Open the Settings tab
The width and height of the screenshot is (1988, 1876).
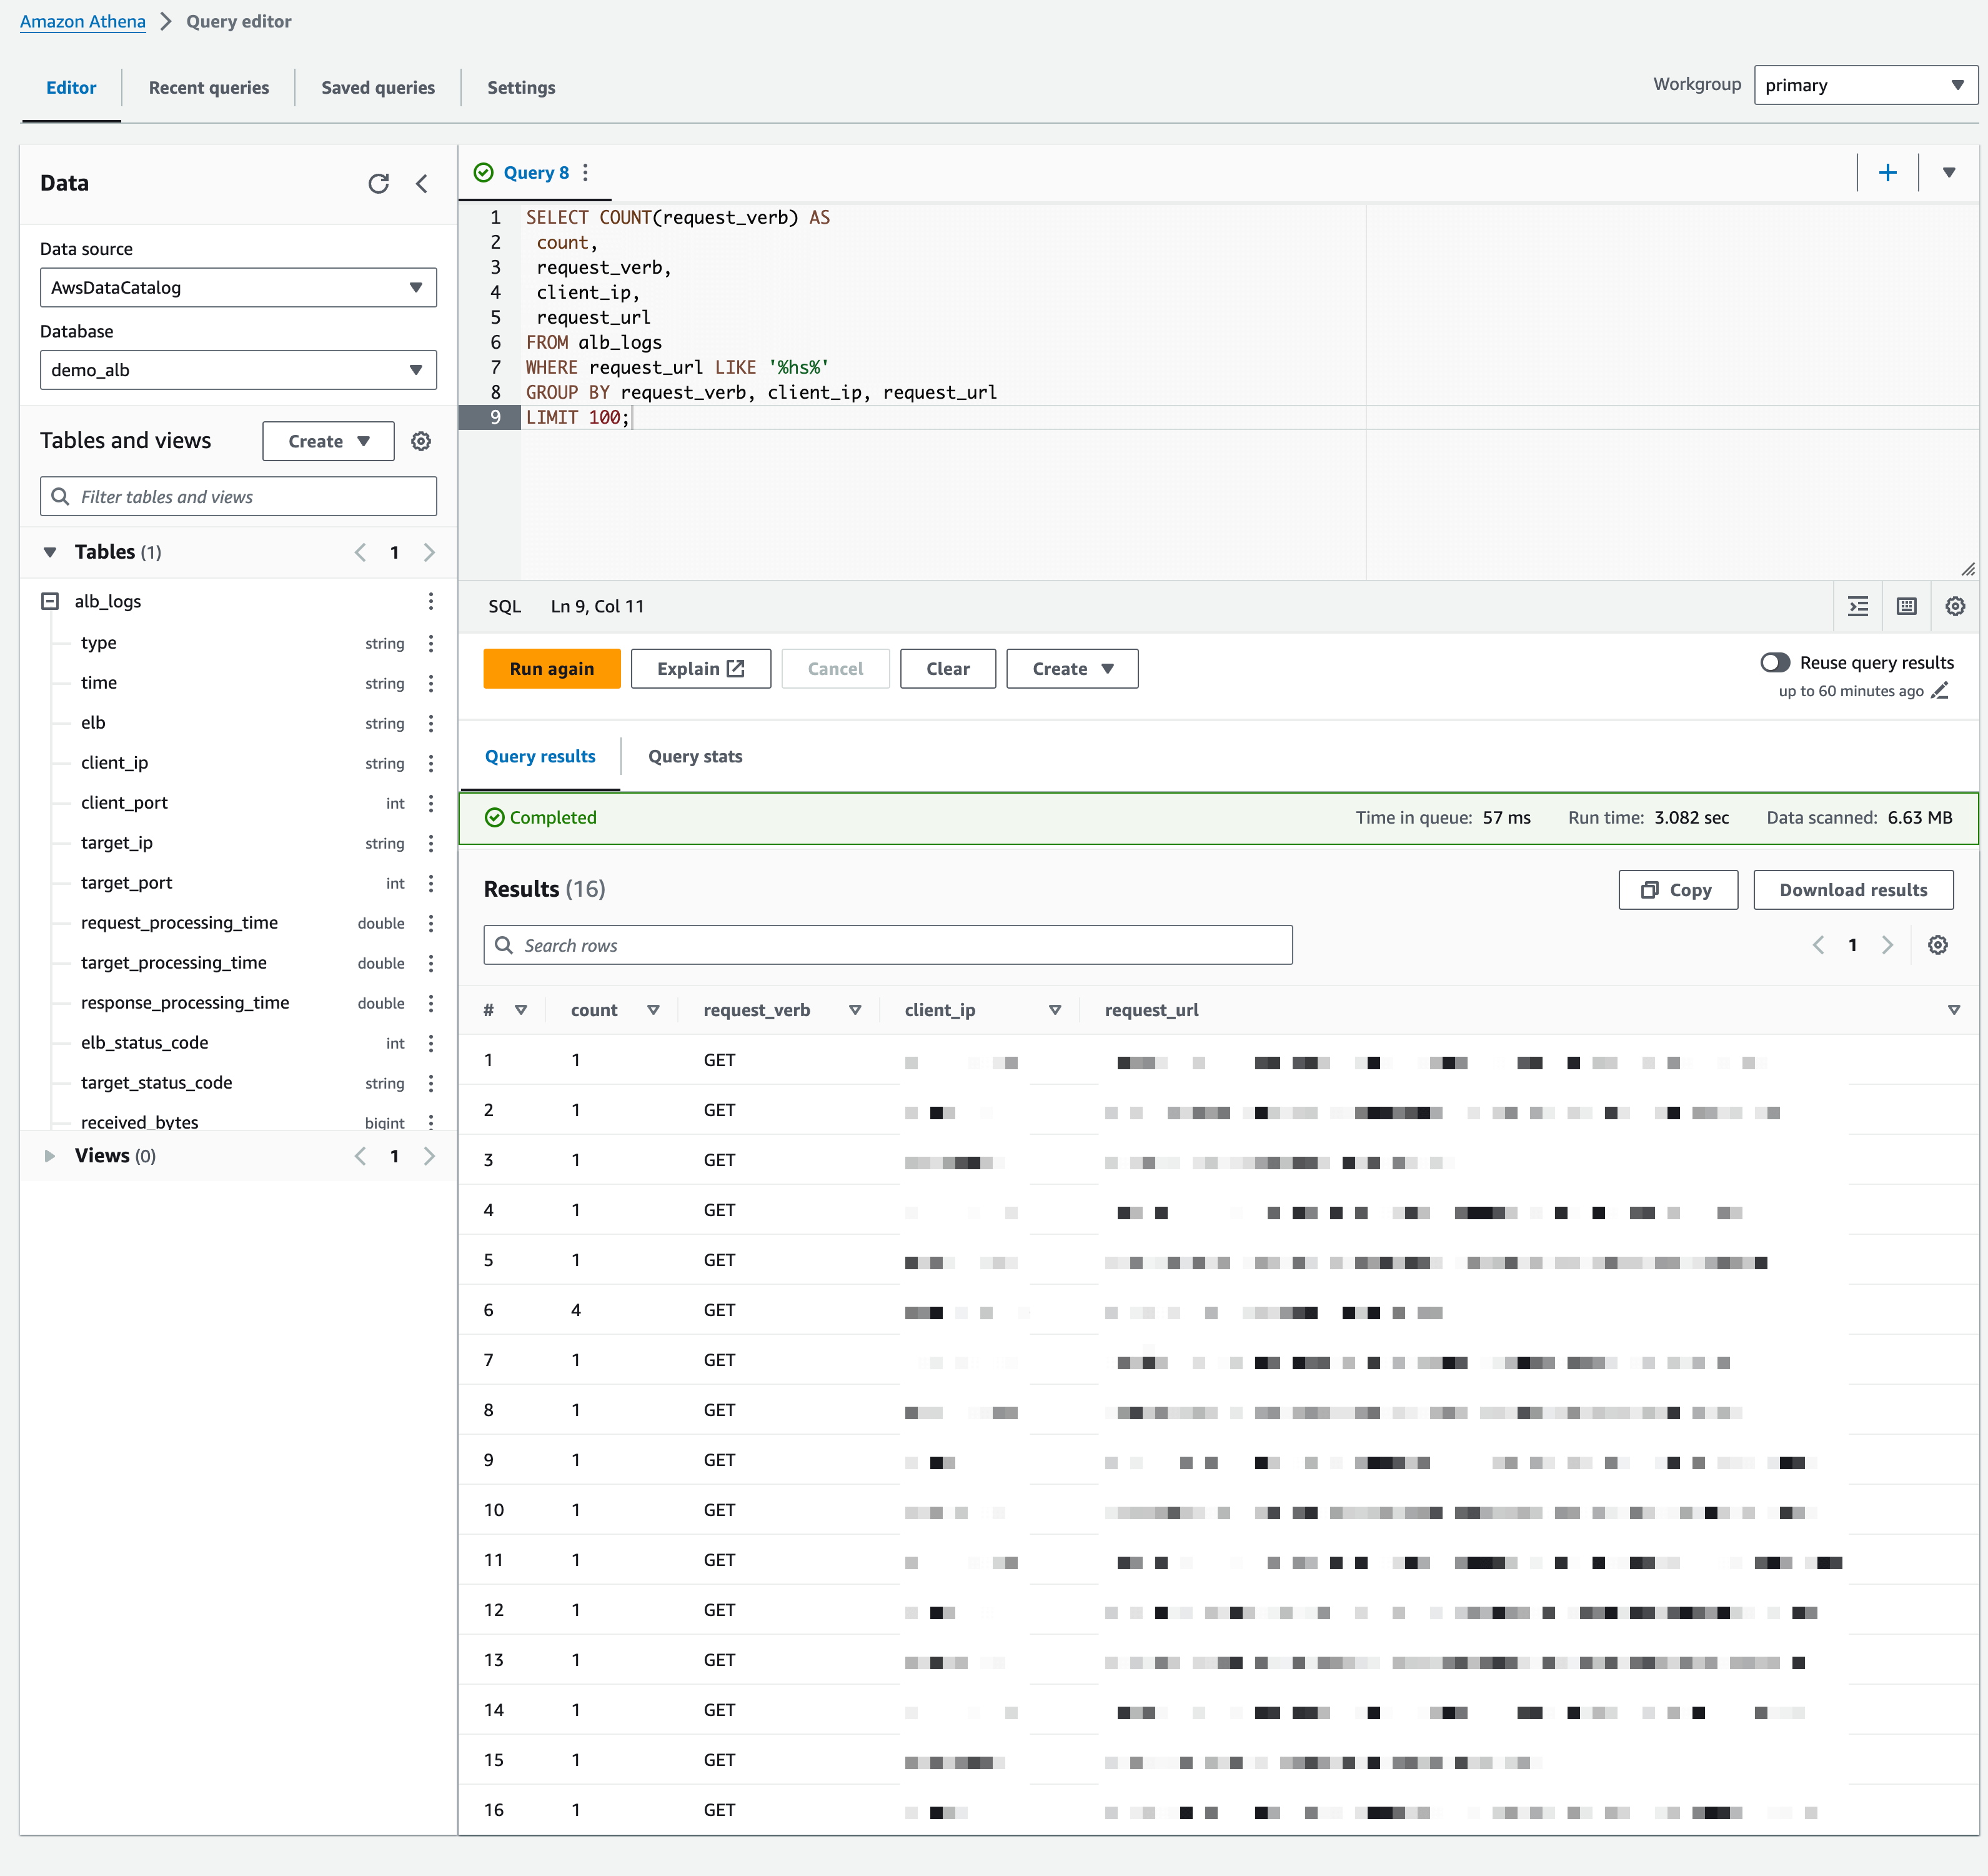click(x=521, y=88)
